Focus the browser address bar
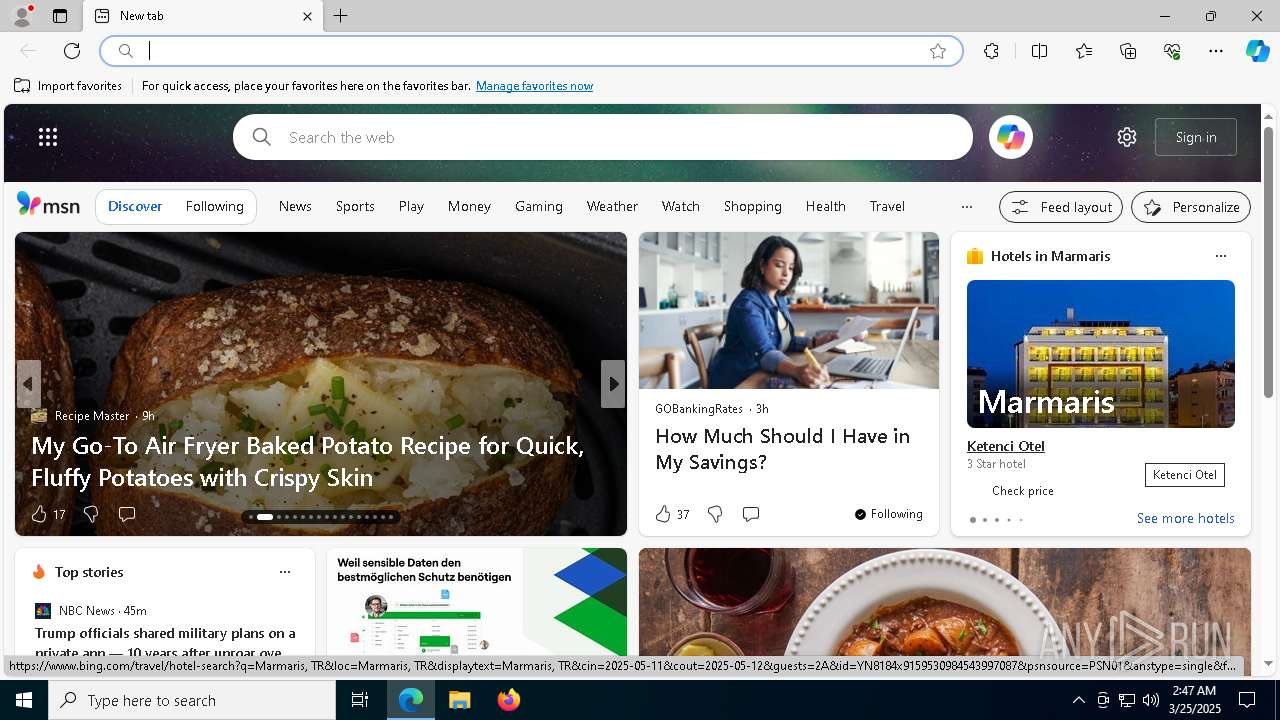Image resolution: width=1280 pixels, height=720 pixels. coord(530,51)
